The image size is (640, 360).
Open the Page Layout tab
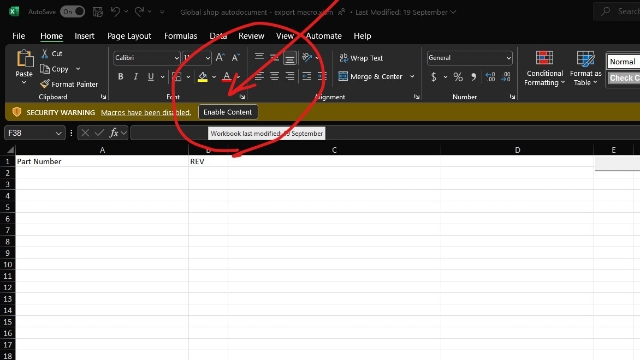[129, 36]
